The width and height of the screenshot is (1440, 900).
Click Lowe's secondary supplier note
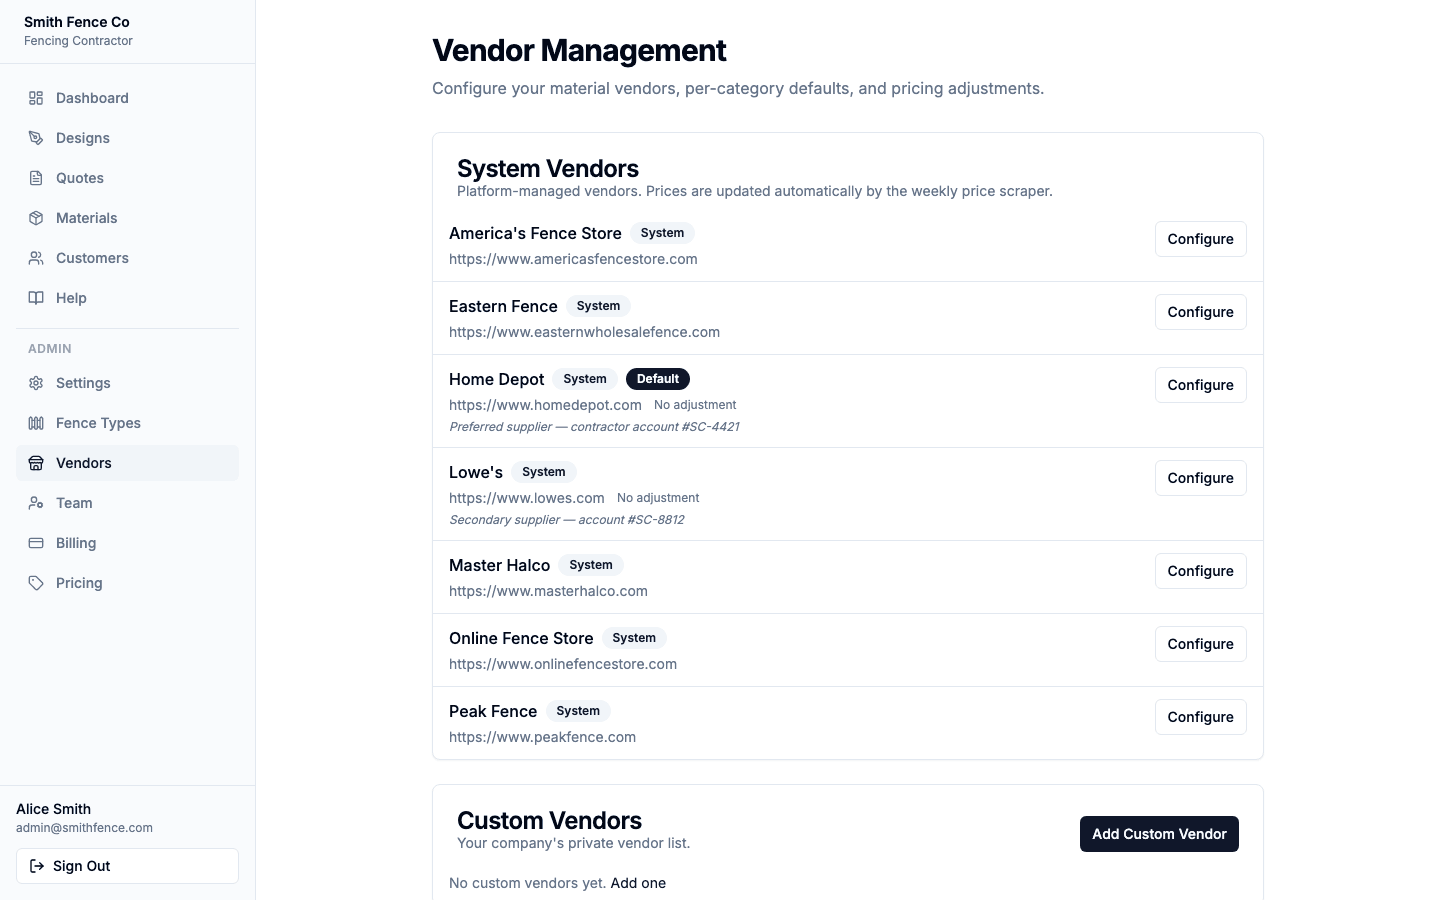[566, 520]
